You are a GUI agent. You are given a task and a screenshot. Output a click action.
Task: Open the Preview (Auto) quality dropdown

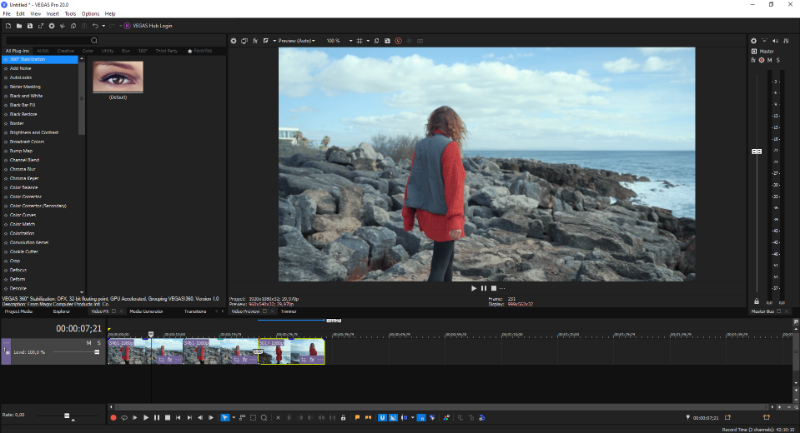coord(295,41)
